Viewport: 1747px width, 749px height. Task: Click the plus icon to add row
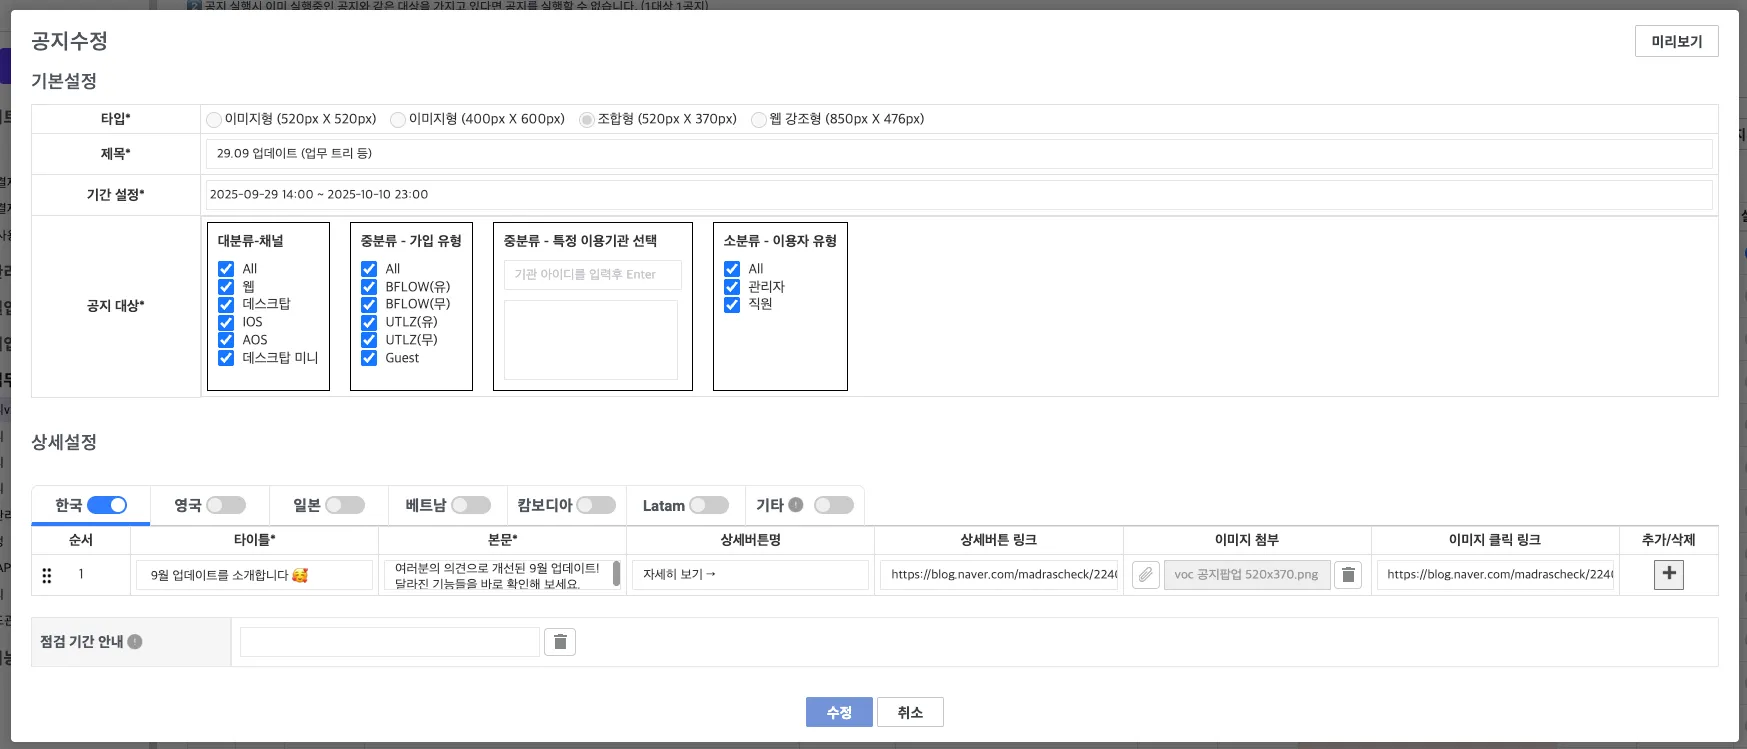point(1668,574)
